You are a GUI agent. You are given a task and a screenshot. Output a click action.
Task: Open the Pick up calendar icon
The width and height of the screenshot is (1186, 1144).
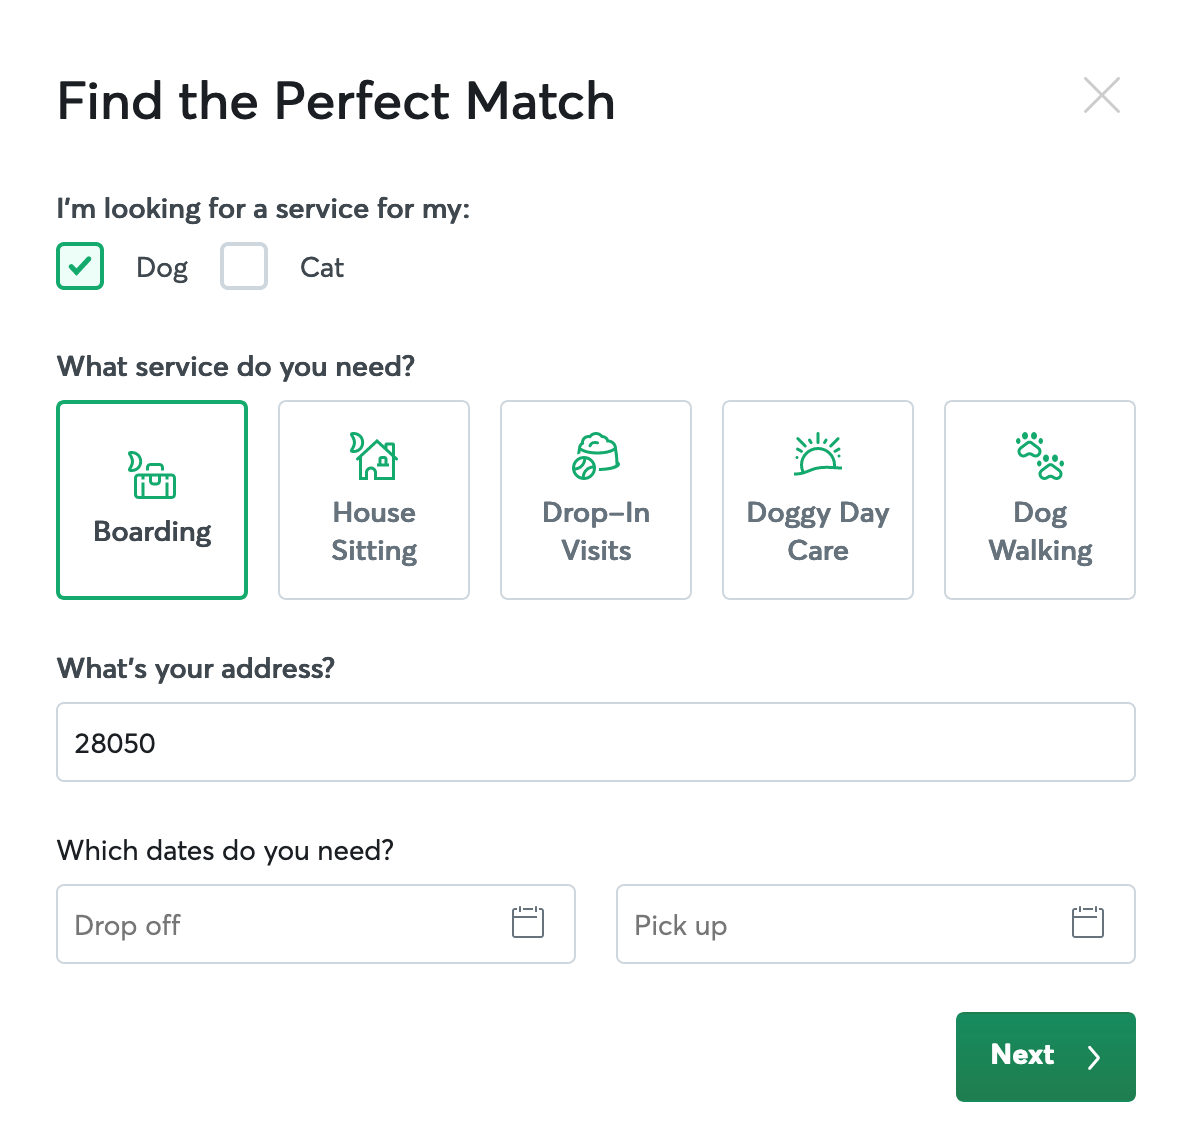pos(1088,922)
